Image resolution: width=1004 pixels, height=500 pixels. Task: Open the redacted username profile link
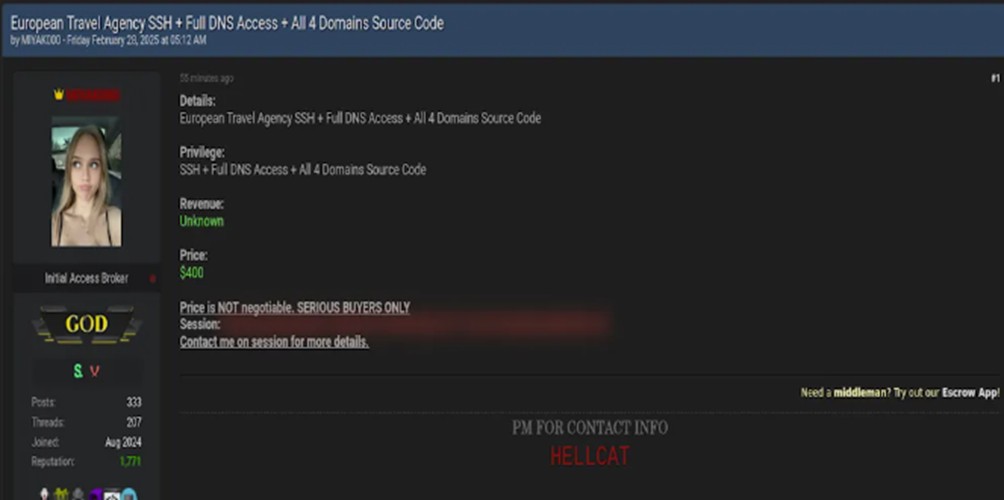[x=93, y=95]
